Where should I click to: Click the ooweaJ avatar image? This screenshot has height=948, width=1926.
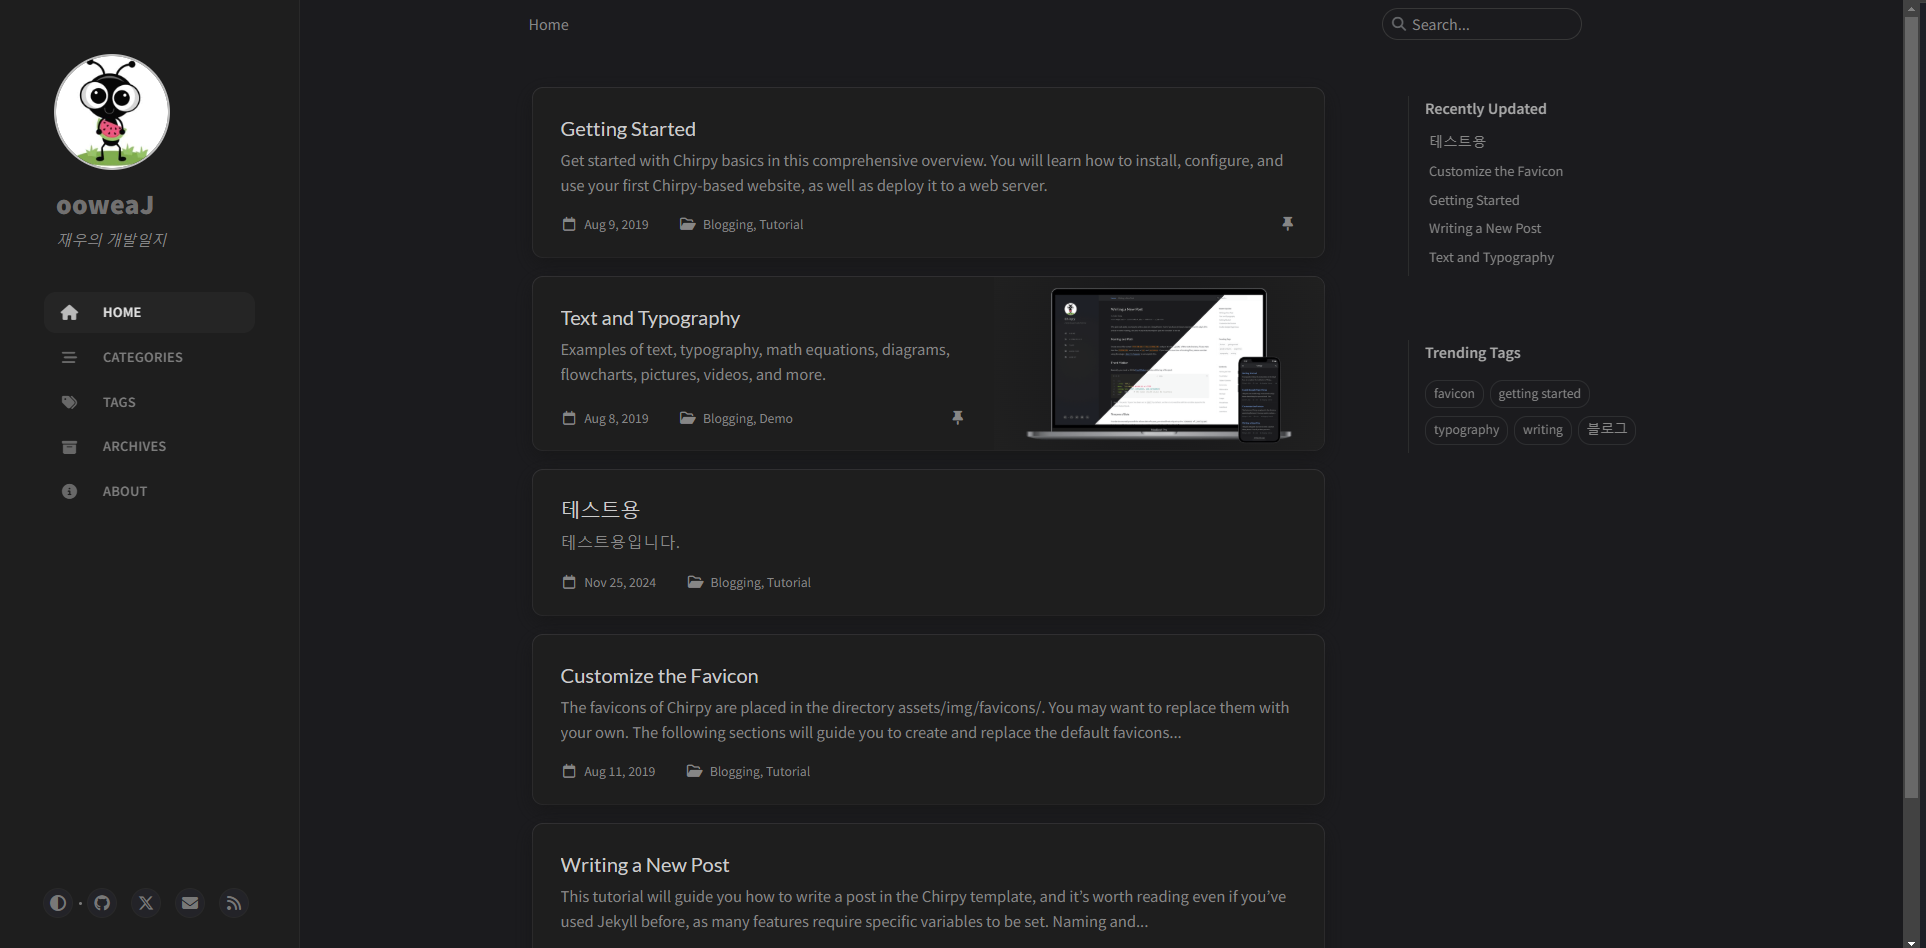point(112,112)
